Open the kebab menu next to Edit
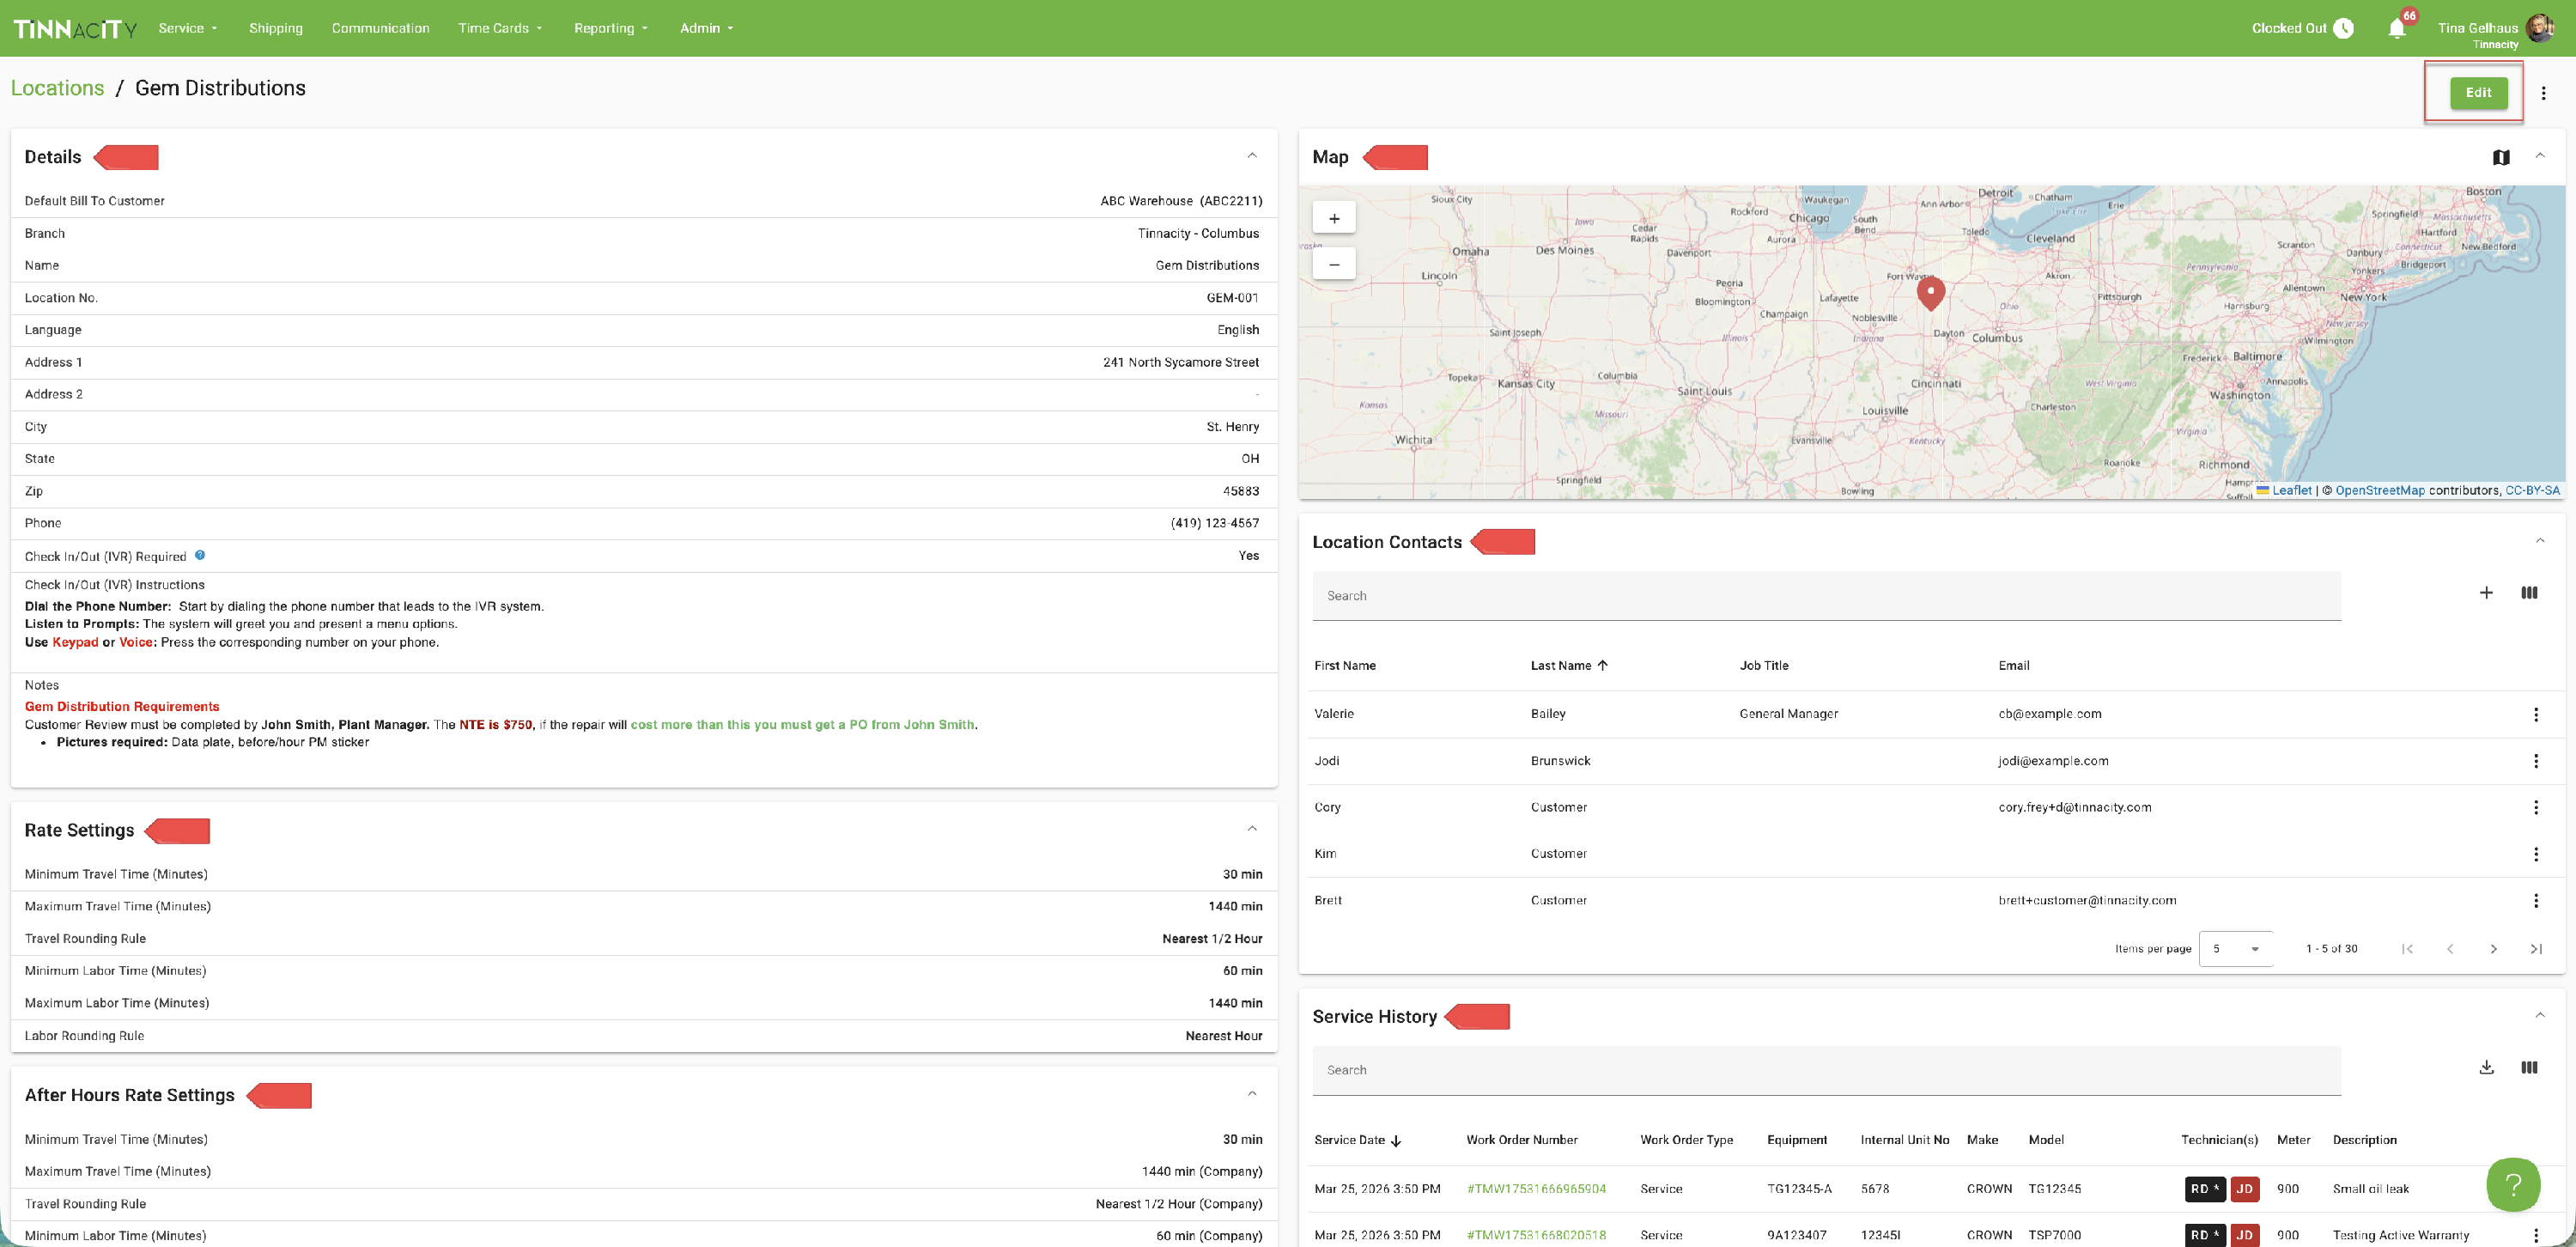2576x1247 pixels. click(x=2543, y=93)
